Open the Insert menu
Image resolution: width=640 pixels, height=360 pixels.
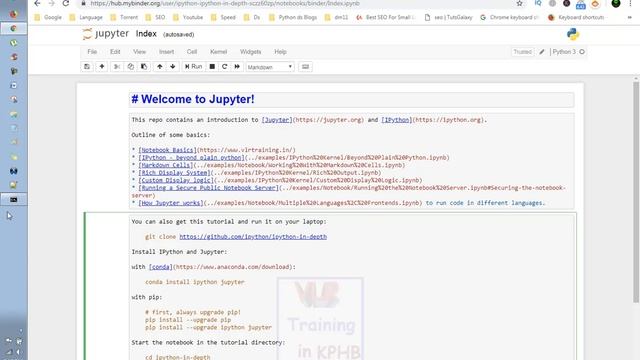pos(167,52)
